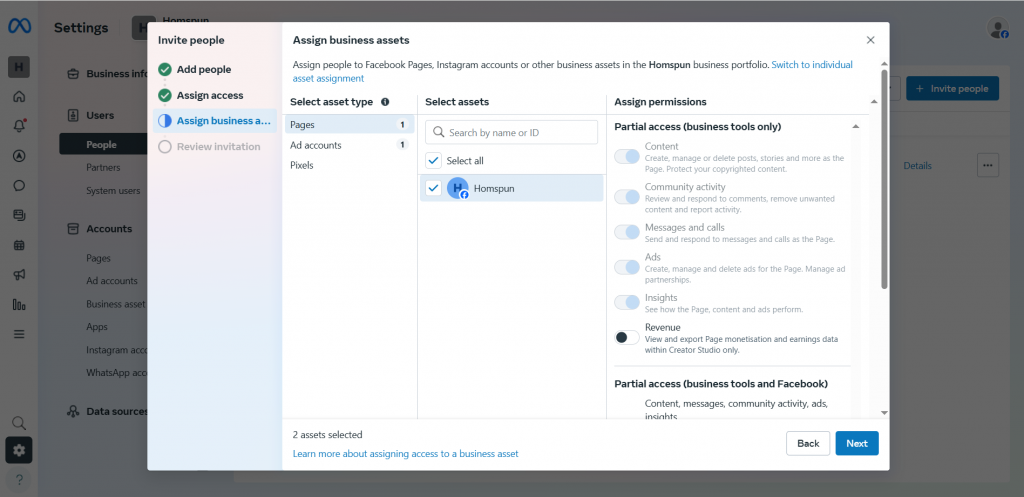Click the Accounts section icon

[74, 229]
